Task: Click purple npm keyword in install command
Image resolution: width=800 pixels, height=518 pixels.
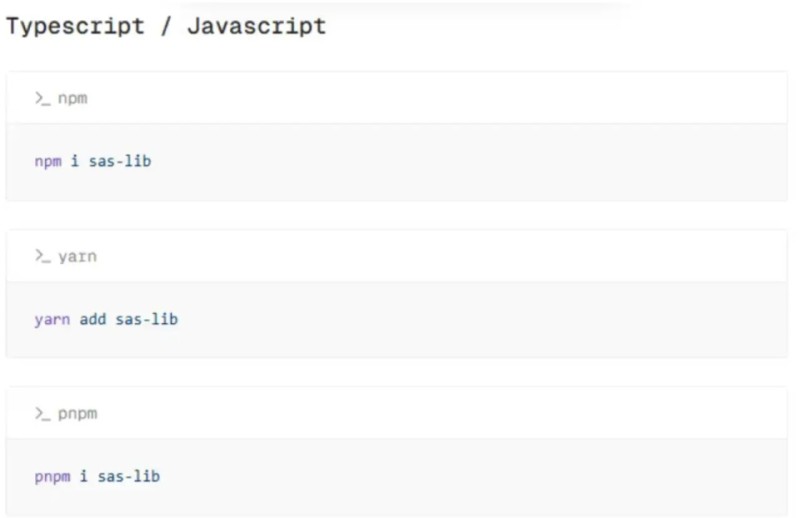Action: pos(48,162)
